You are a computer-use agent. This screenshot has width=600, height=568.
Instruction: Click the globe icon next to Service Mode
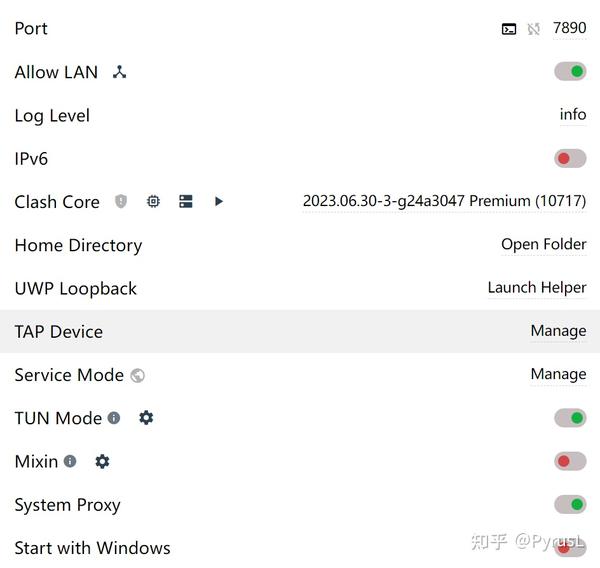point(138,375)
